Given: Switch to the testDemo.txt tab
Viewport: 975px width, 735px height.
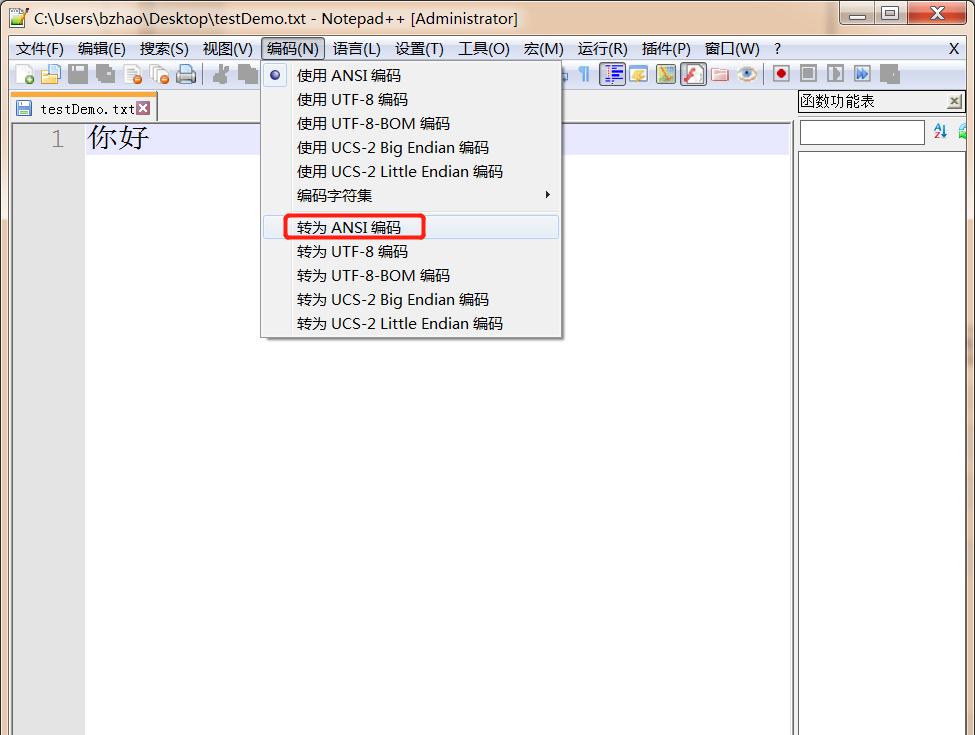Looking at the screenshot, I should [x=87, y=109].
